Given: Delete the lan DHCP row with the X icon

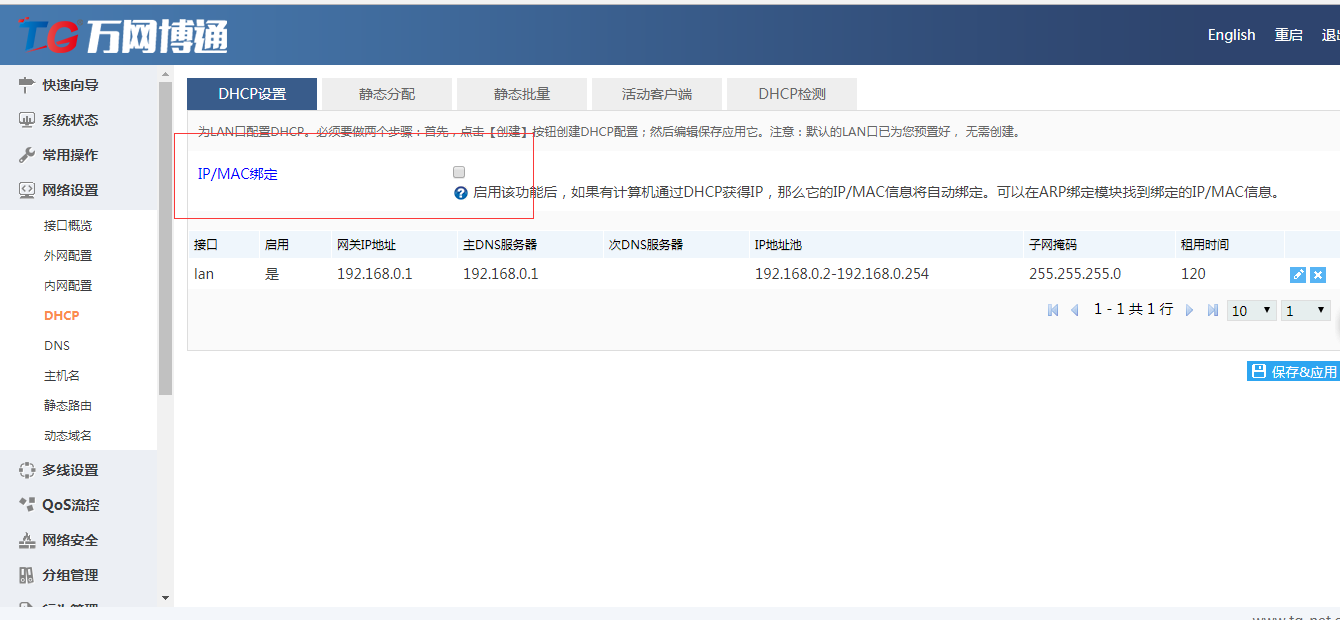Looking at the screenshot, I should coord(1318,275).
